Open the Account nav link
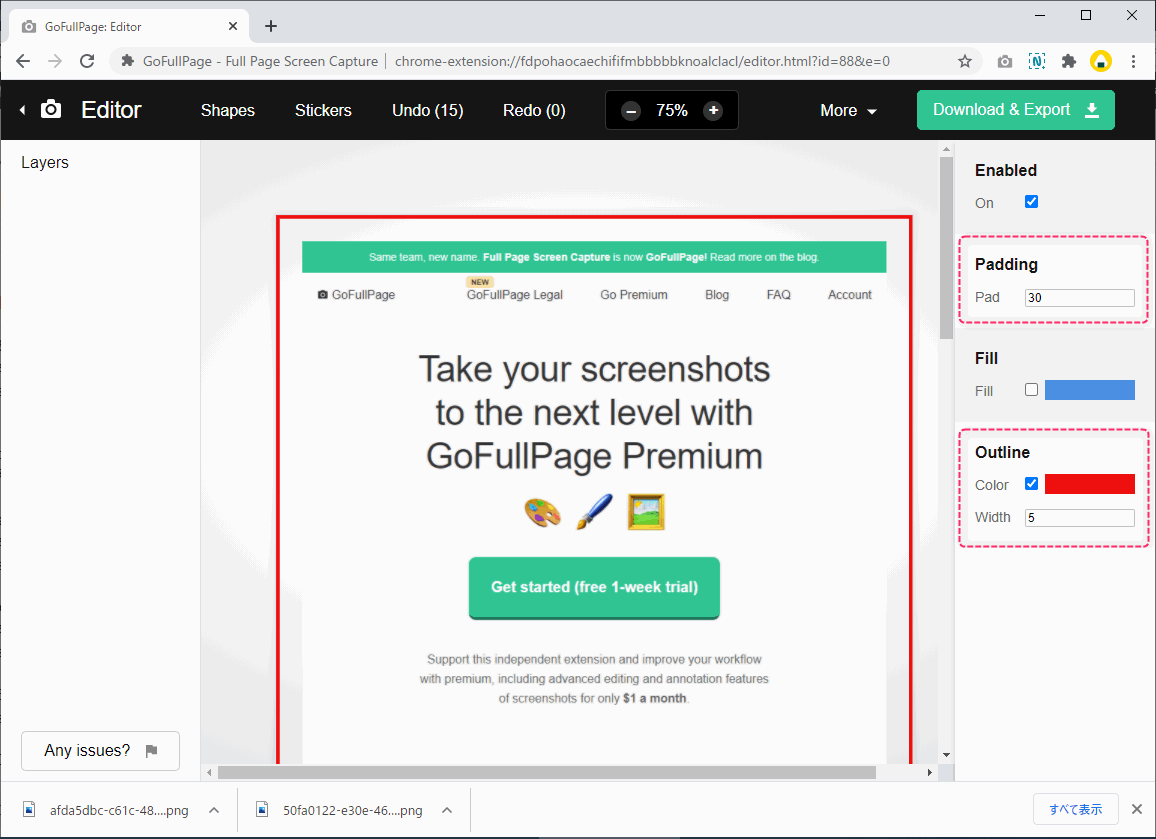The width and height of the screenshot is (1156, 839). pos(849,295)
